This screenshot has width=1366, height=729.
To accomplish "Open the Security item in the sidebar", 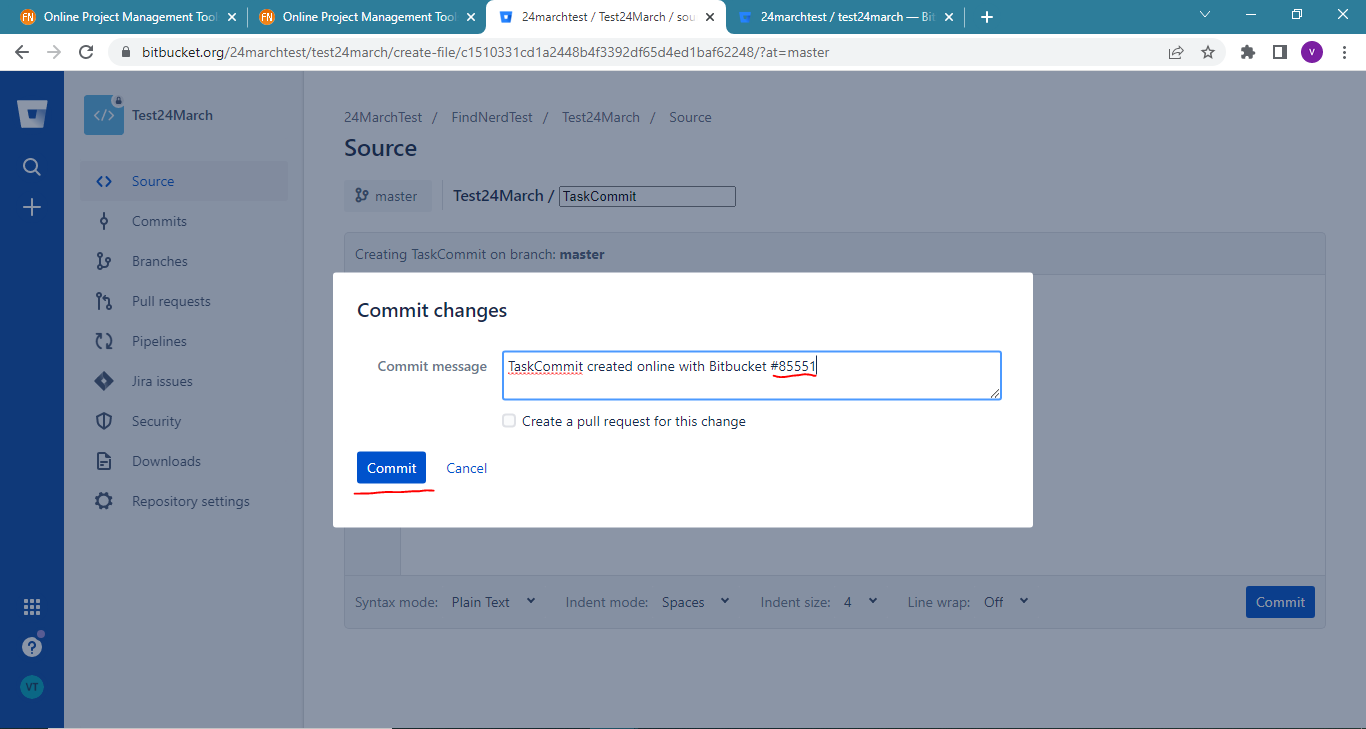I will click(184, 421).
